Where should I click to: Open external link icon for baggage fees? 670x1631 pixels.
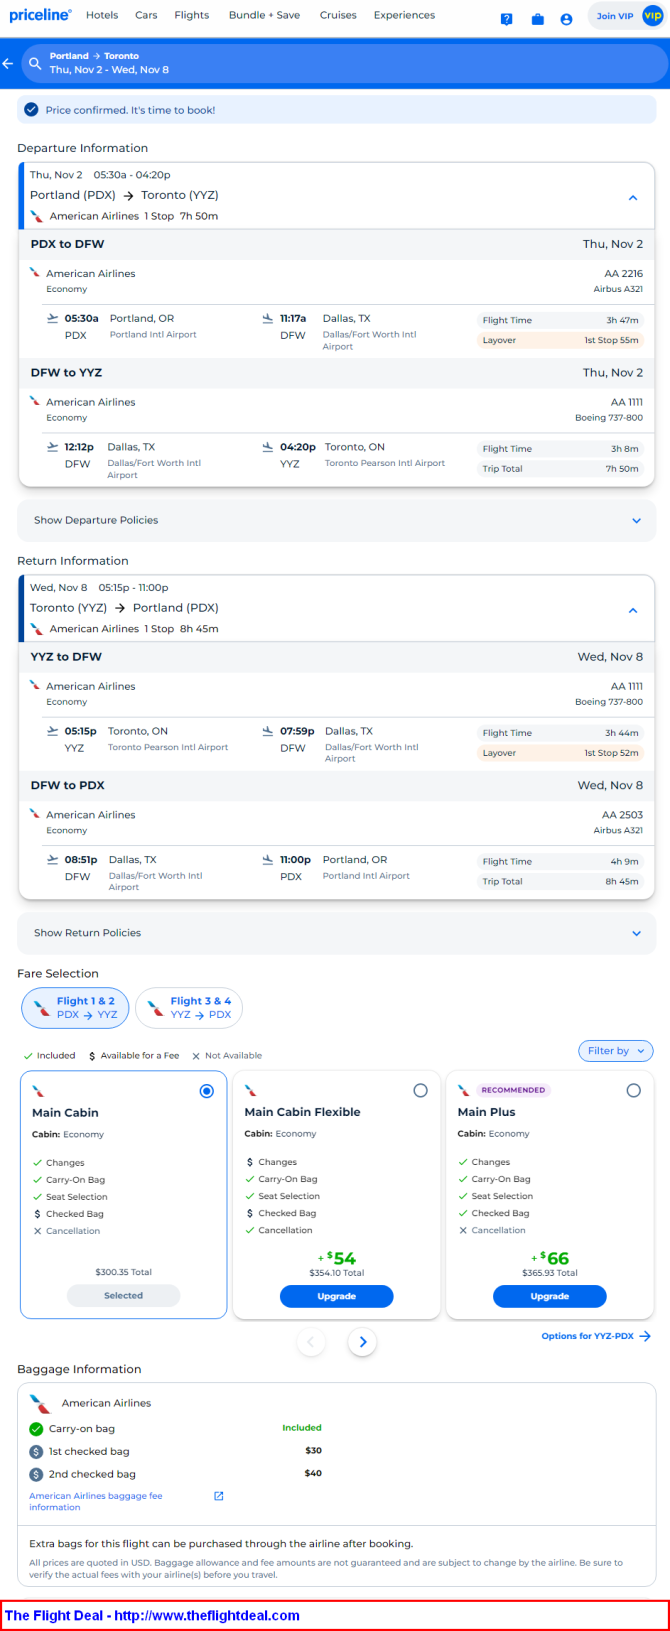point(219,1496)
